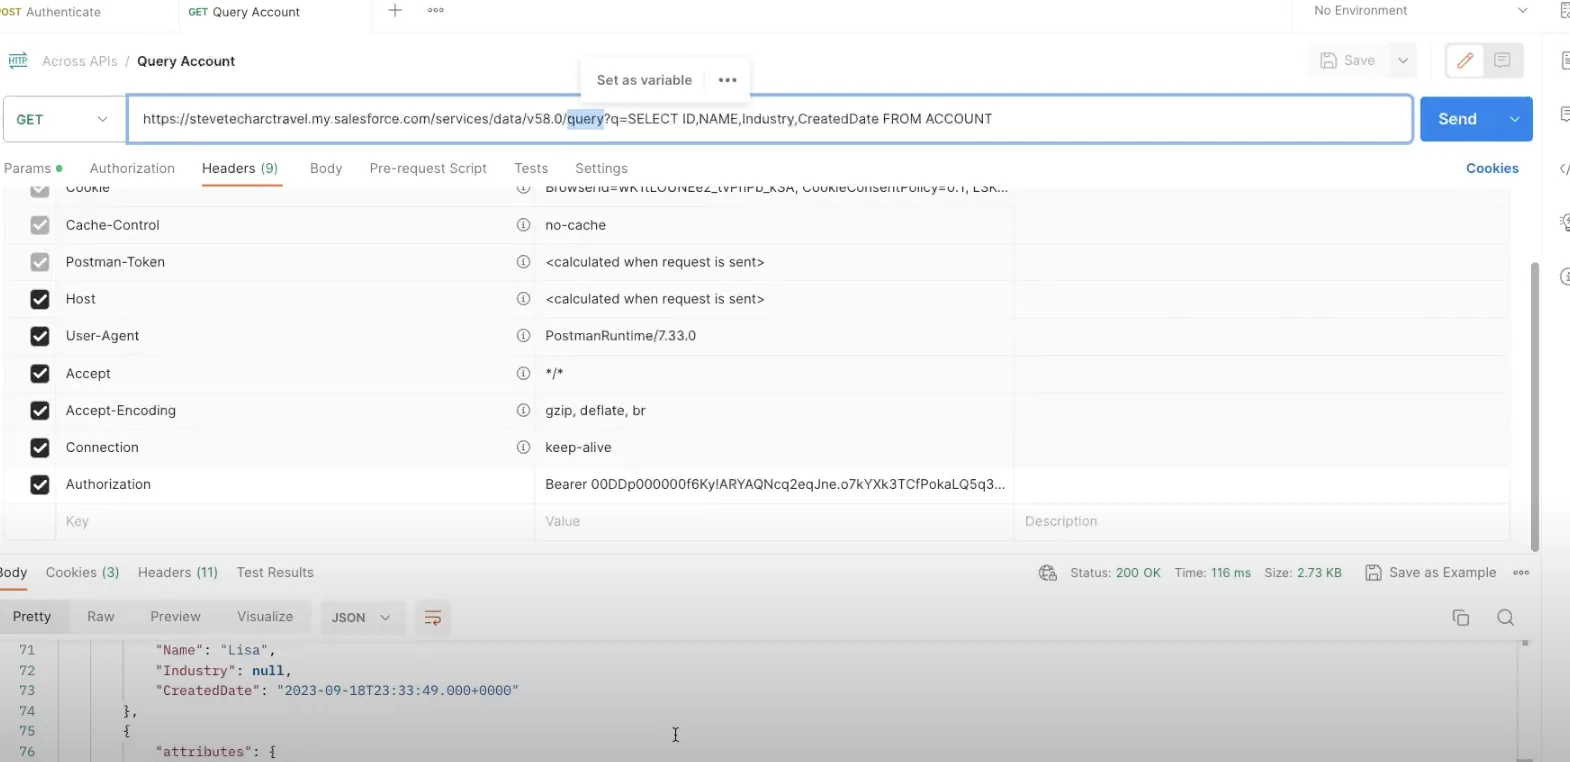Image resolution: width=1570 pixels, height=762 pixels.
Task: Click the Authorization Bearer token value
Action: [775, 484]
